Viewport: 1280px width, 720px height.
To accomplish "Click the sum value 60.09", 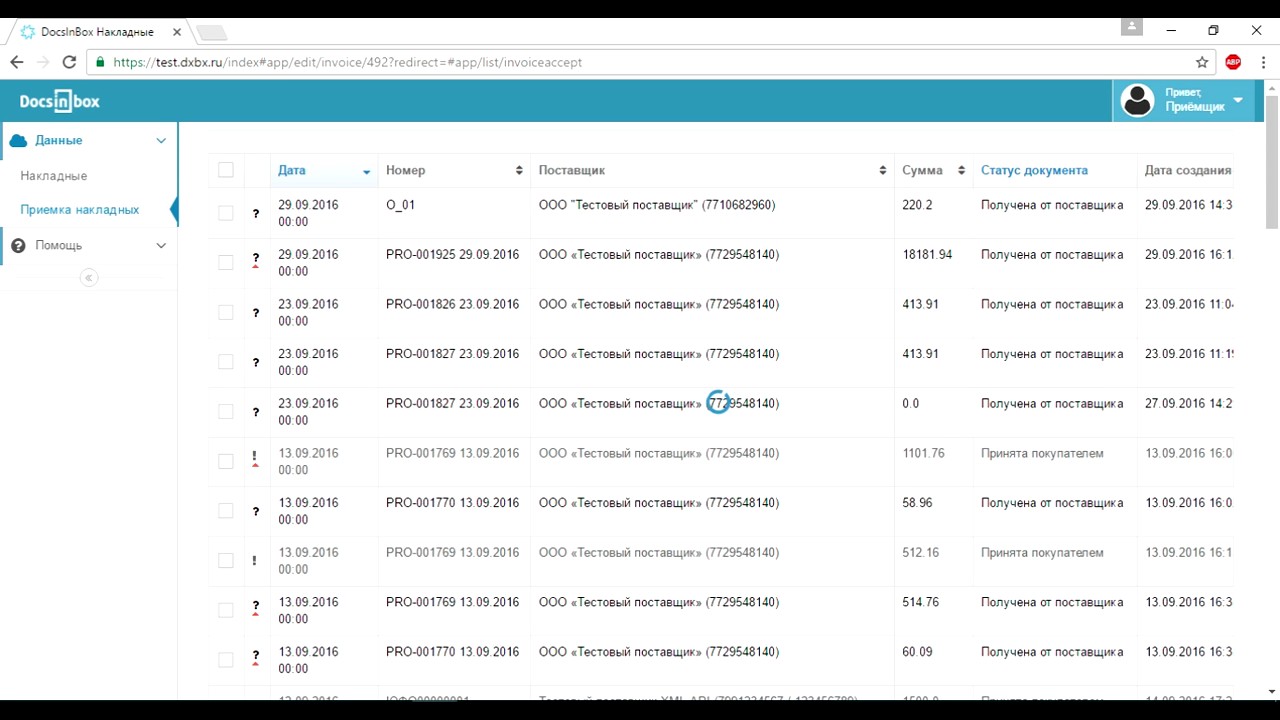I will tap(917, 652).
